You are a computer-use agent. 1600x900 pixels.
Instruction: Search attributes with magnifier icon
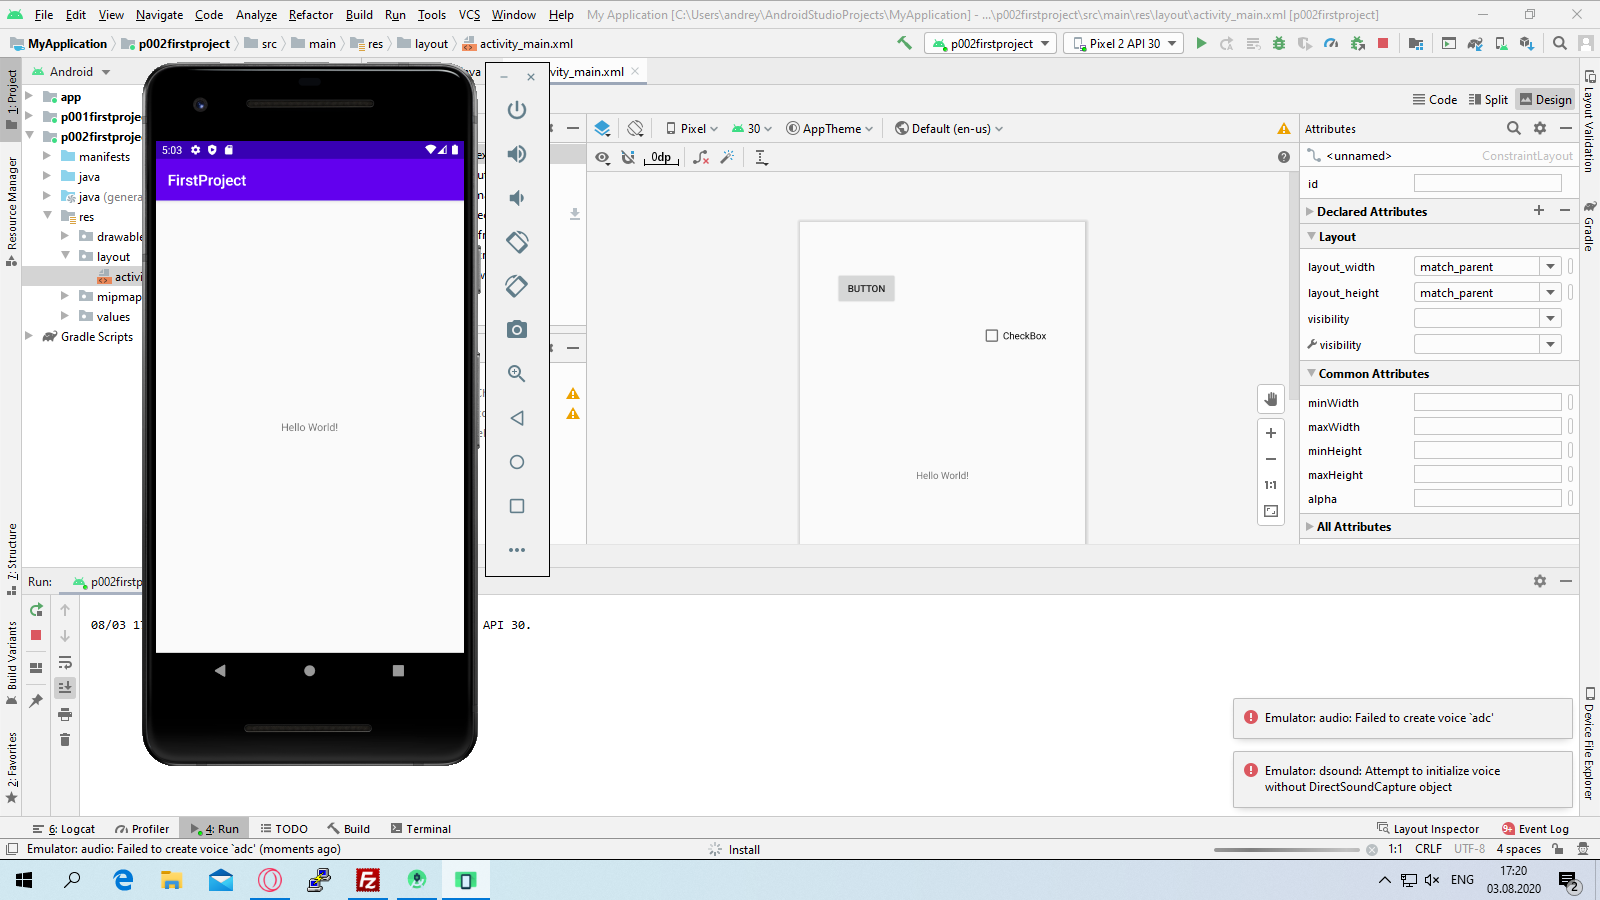click(x=1514, y=128)
